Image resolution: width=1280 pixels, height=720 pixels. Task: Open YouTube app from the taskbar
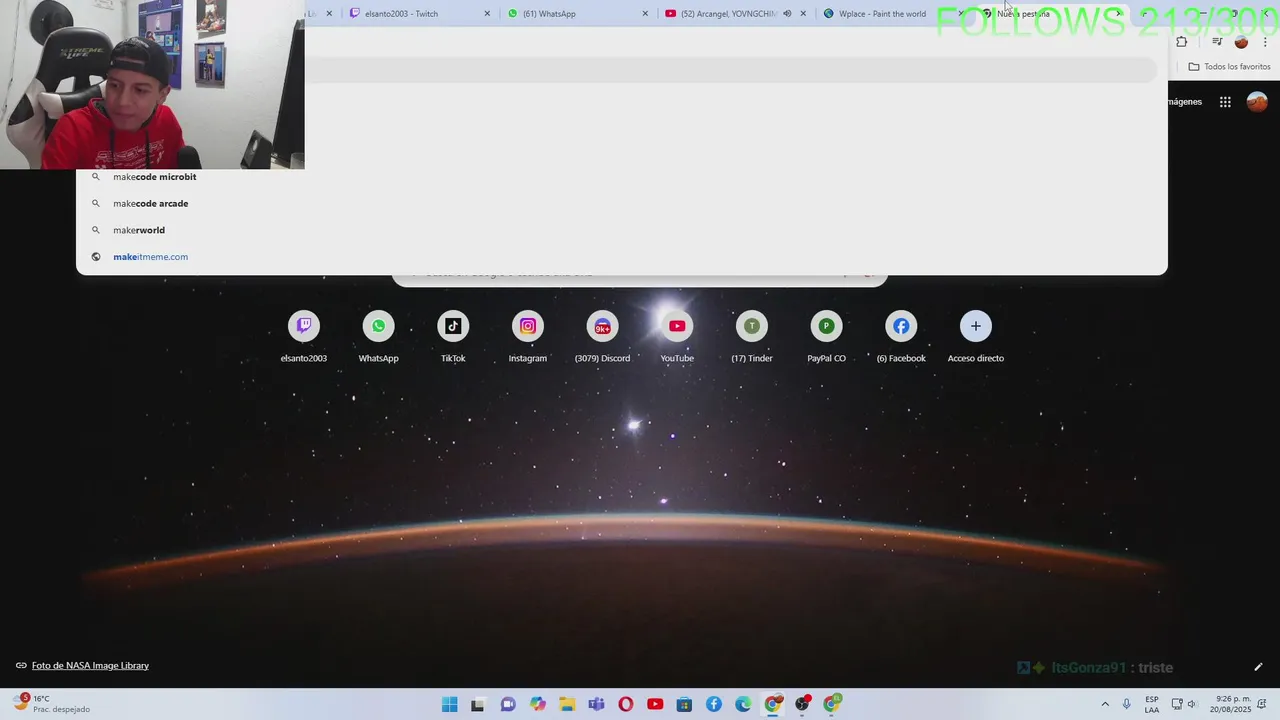click(655, 704)
